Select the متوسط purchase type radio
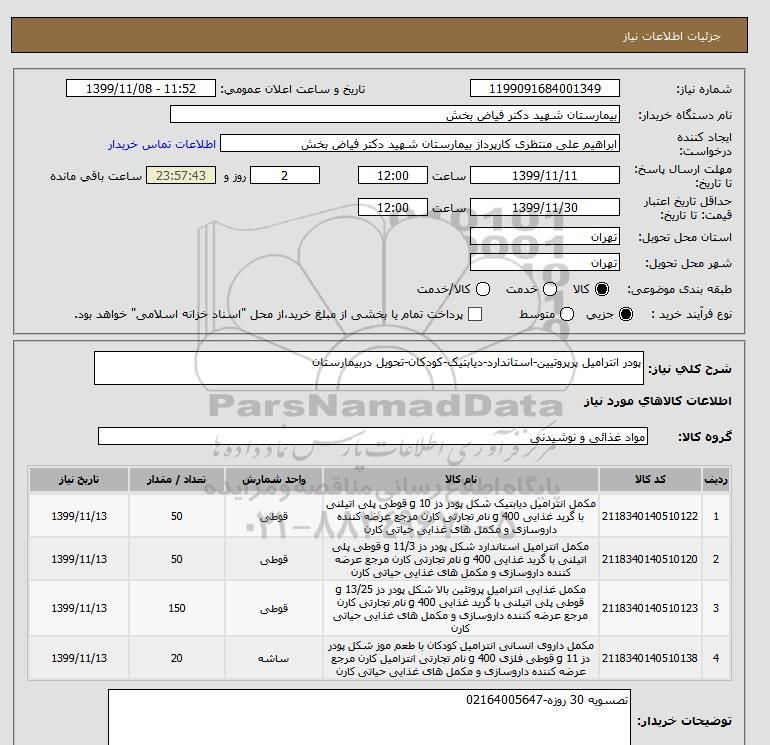This screenshot has width=770, height=745. click(567, 314)
